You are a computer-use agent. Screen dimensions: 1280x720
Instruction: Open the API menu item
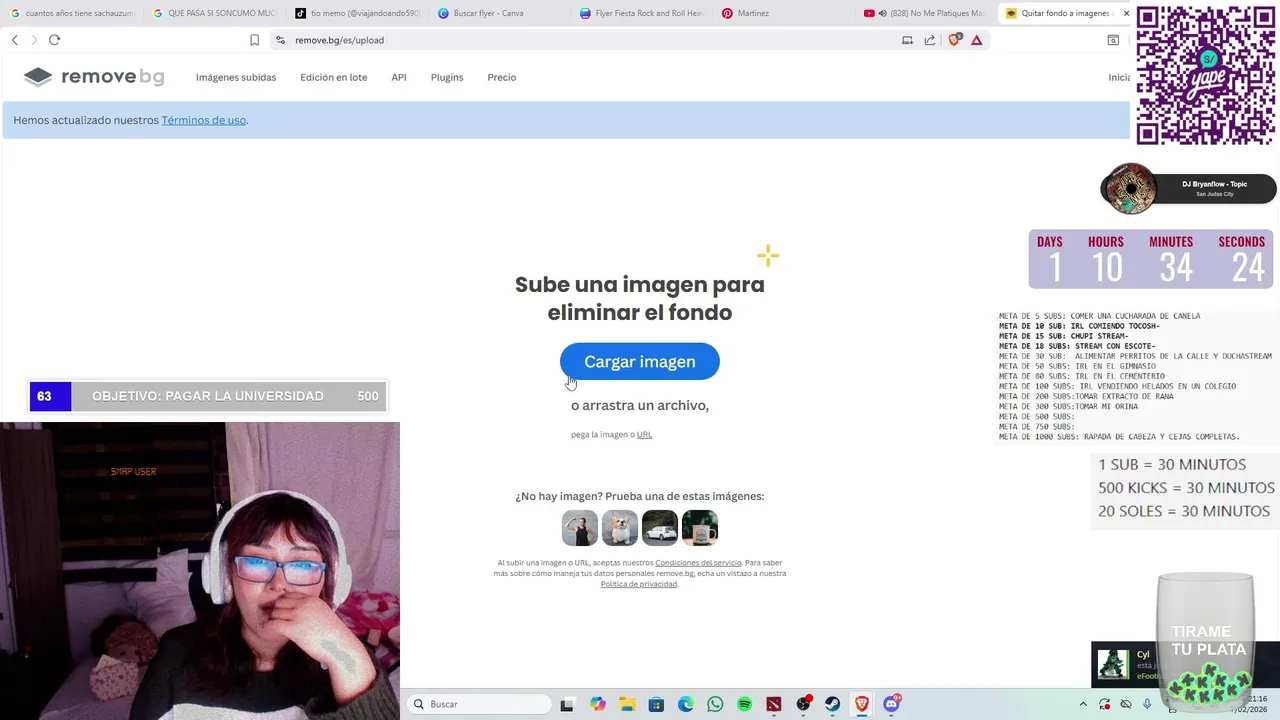399,77
